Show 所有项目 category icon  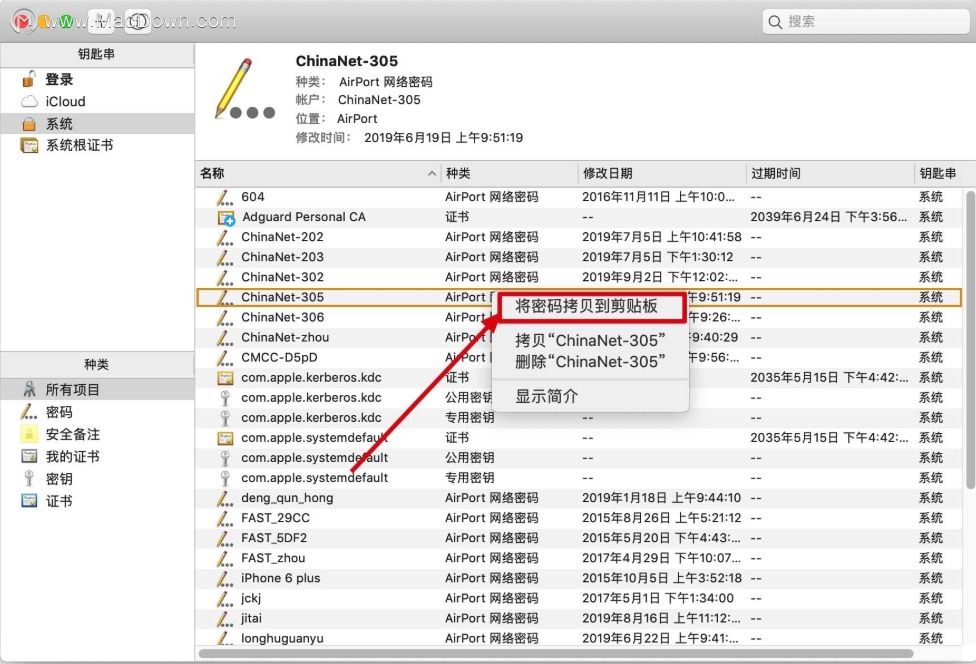point(29,390)
